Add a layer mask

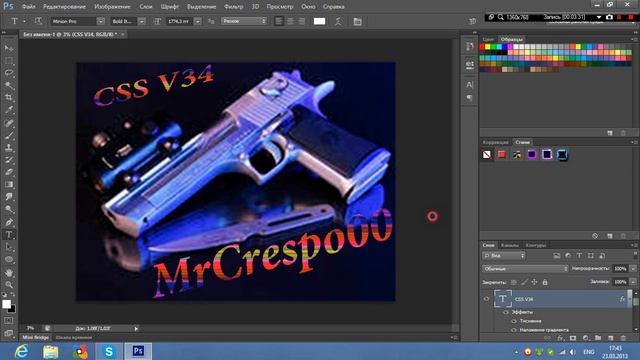pos(573,338)
